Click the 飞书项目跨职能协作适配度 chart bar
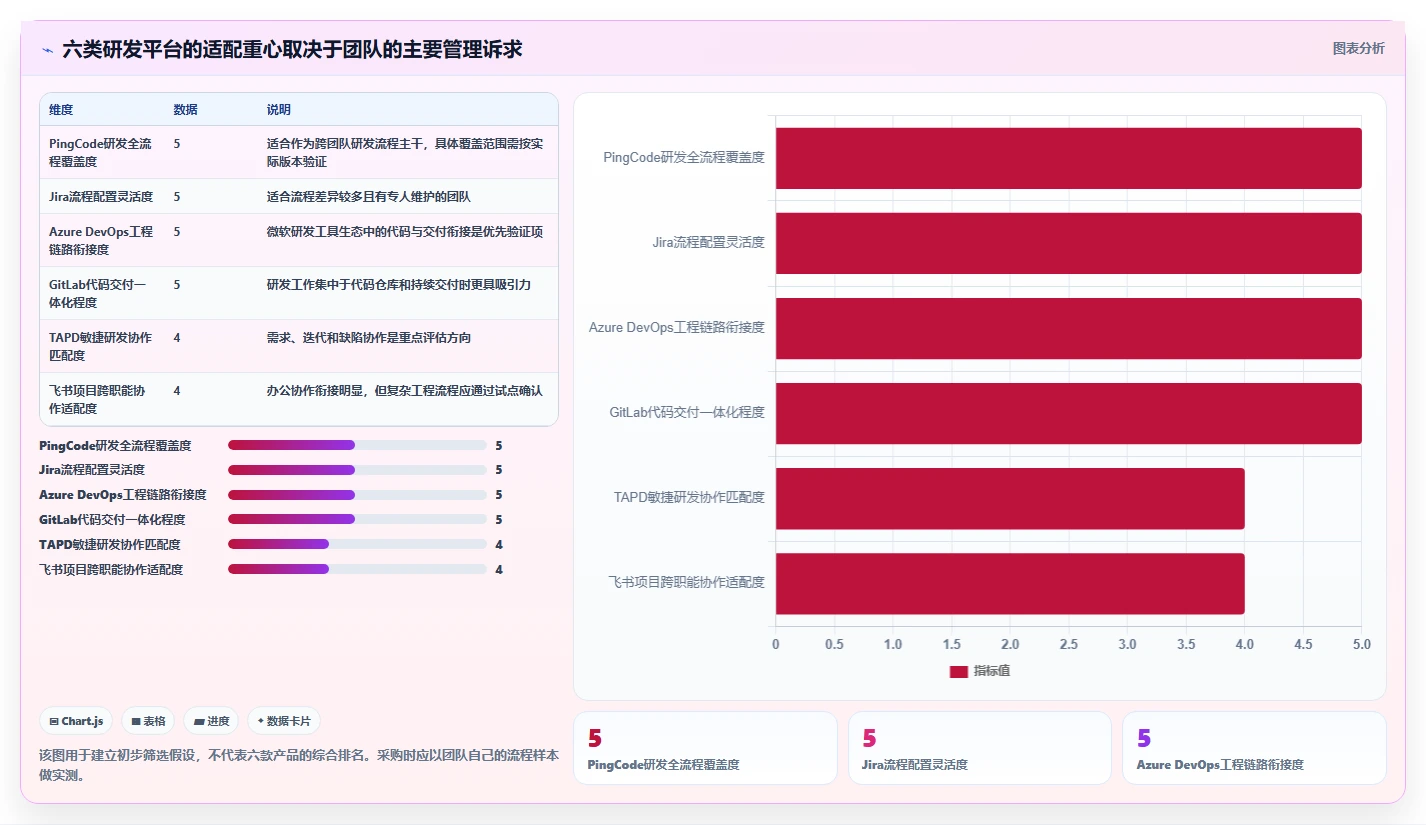Screen dimensions: 1426x825 click(x=1010, y=583)
